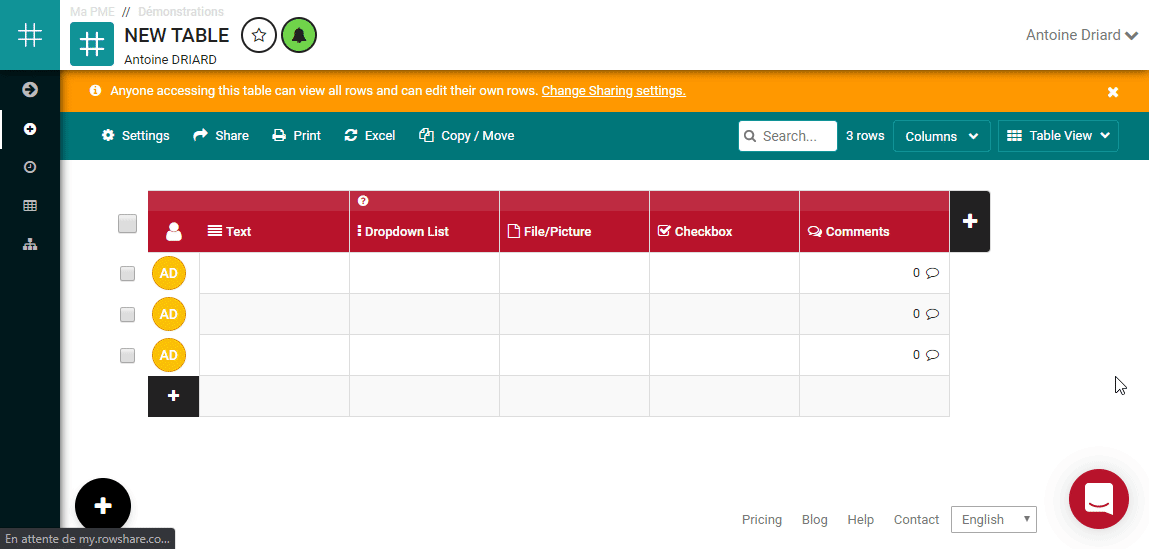1149x549 pixels.
Task: Open the Antoine Driard user menu
Action: (1082, 35)
